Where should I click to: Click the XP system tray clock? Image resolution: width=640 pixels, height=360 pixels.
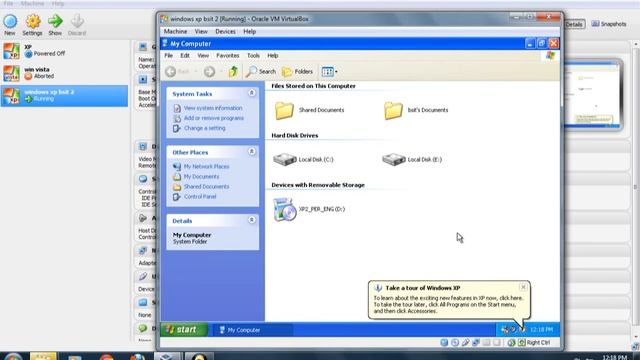click(541, 330)
